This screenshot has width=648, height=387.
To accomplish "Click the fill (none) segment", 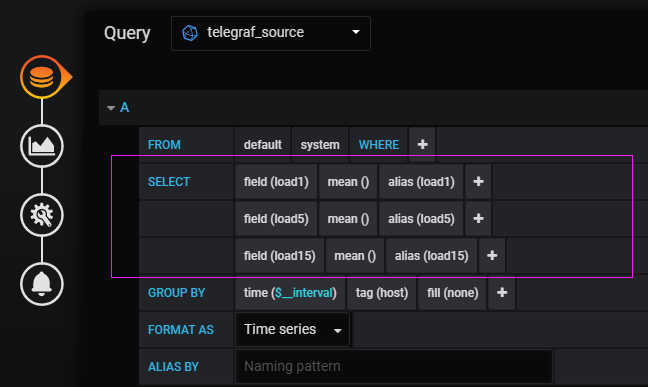I will coord(453,293).
